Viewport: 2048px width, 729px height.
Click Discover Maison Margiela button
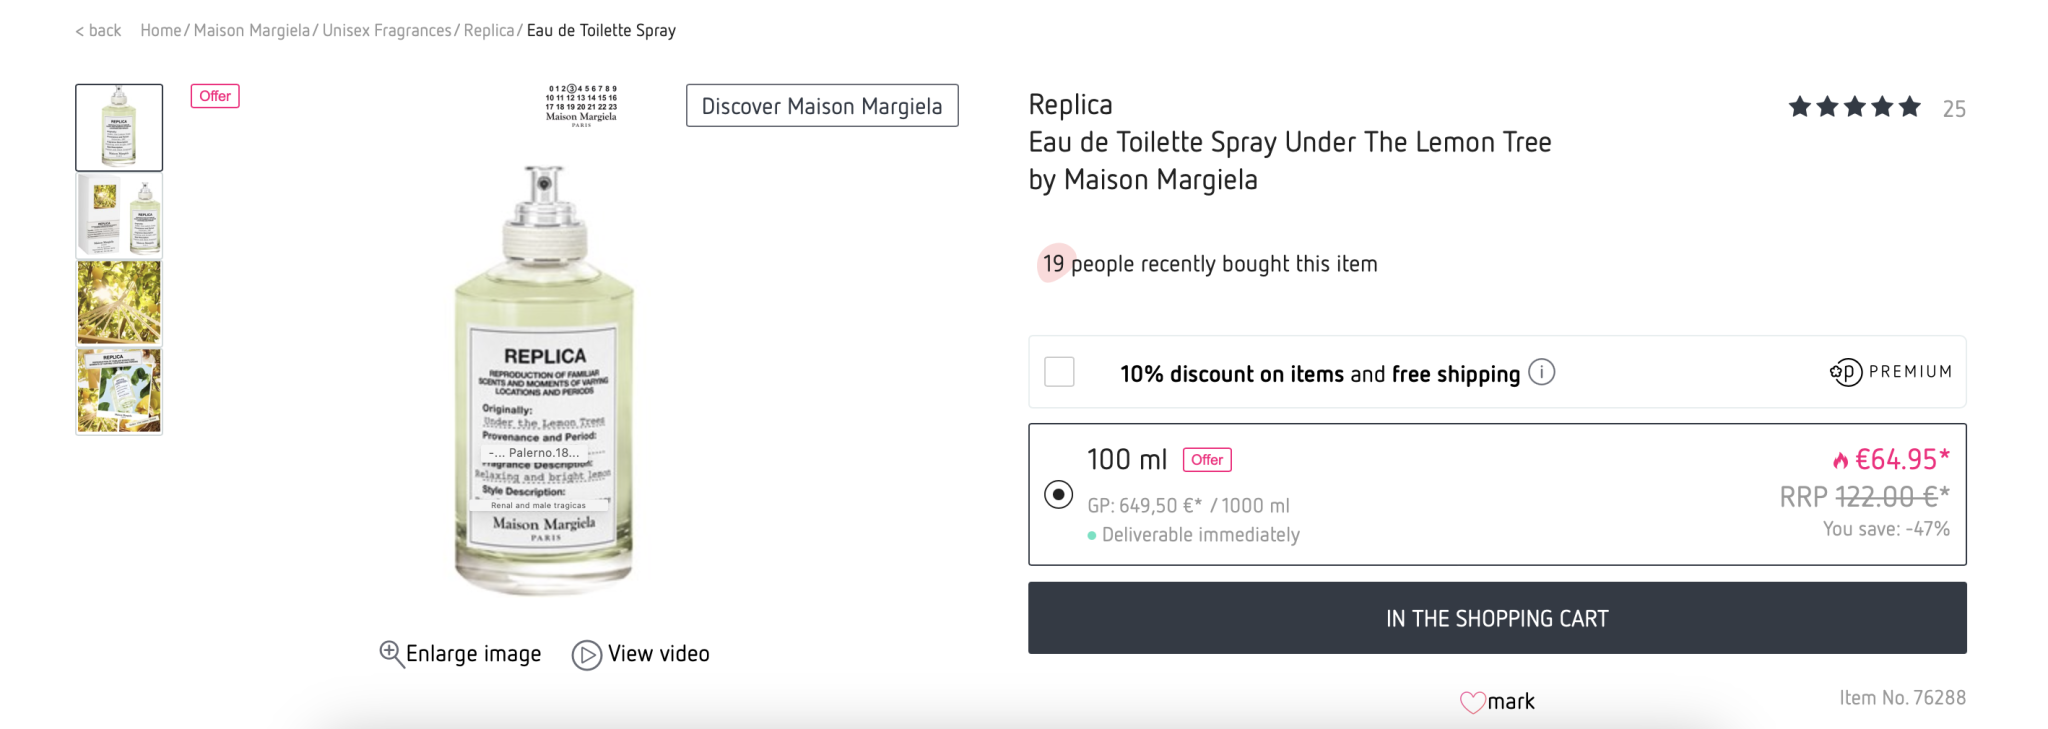click(x=821, y=106)
